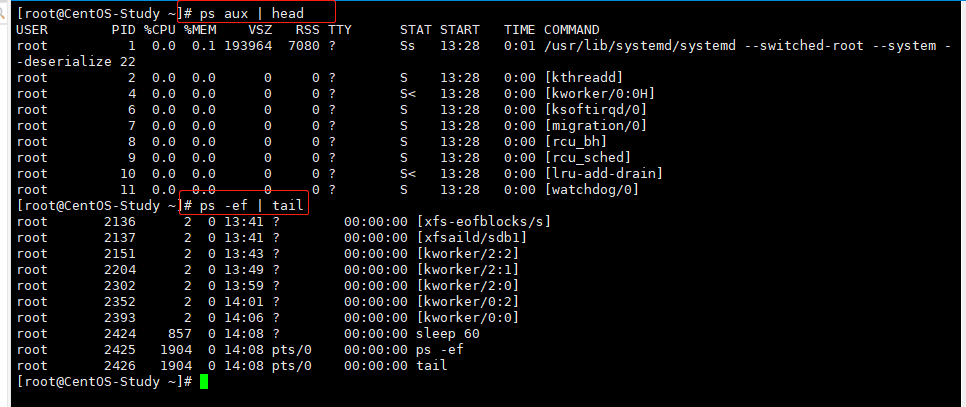
Task: Click the /usr/lib/systemd/systemd command path
Action: click(640, 46)
